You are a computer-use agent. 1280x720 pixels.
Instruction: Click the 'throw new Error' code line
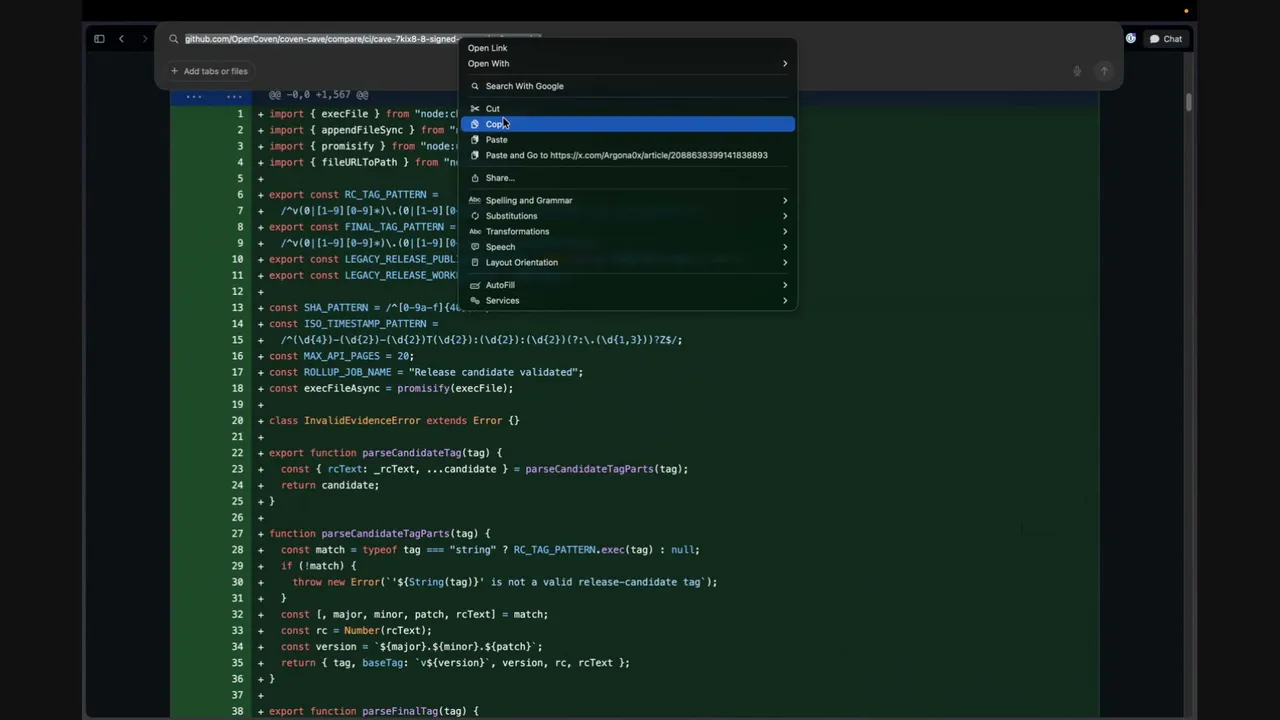pos(504,582)
